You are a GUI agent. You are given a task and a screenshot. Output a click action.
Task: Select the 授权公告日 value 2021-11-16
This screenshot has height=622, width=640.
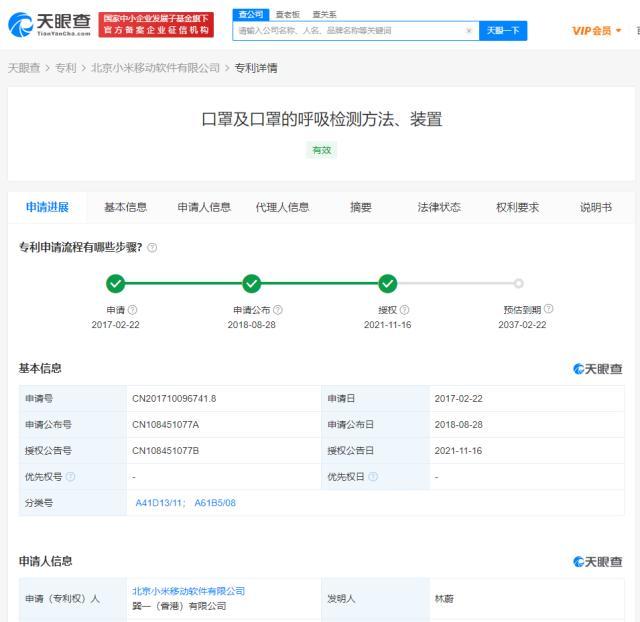click(458, 451)
